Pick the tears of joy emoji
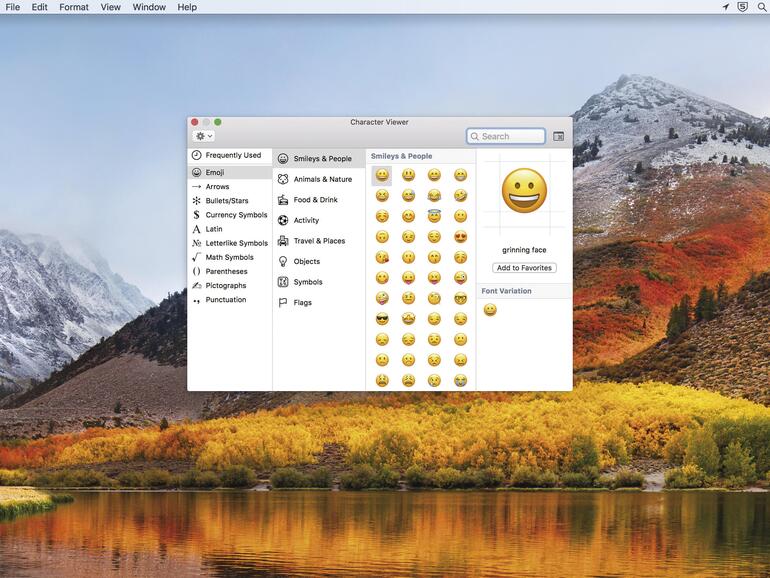This screenshot has width=770, height=578. (434, 195)
